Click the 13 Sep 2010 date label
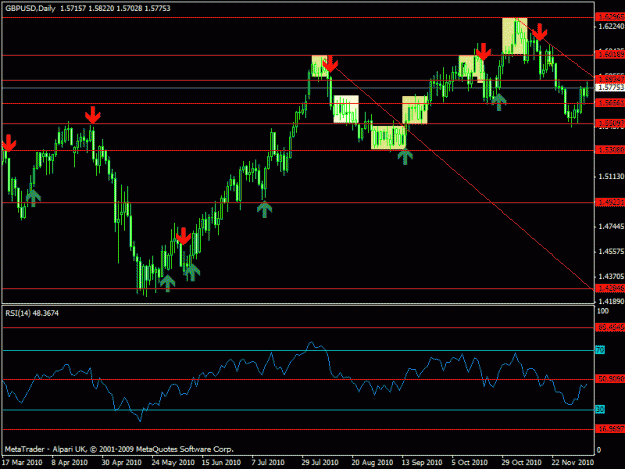The image size is (625, 469). [x=422, y=462]
